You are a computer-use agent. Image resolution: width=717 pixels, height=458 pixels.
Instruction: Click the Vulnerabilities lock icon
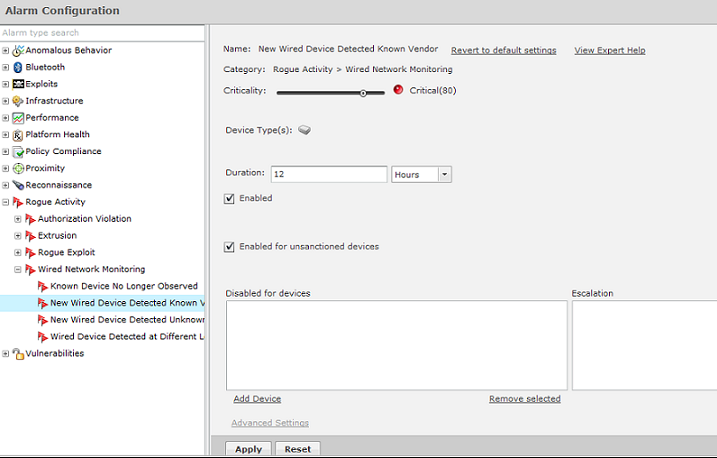point(18,354)
